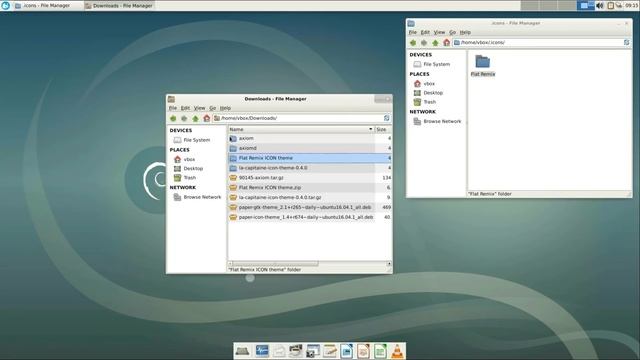Select the paper-icon-theme deb package
Screen dimensions: 640x360
309,217
